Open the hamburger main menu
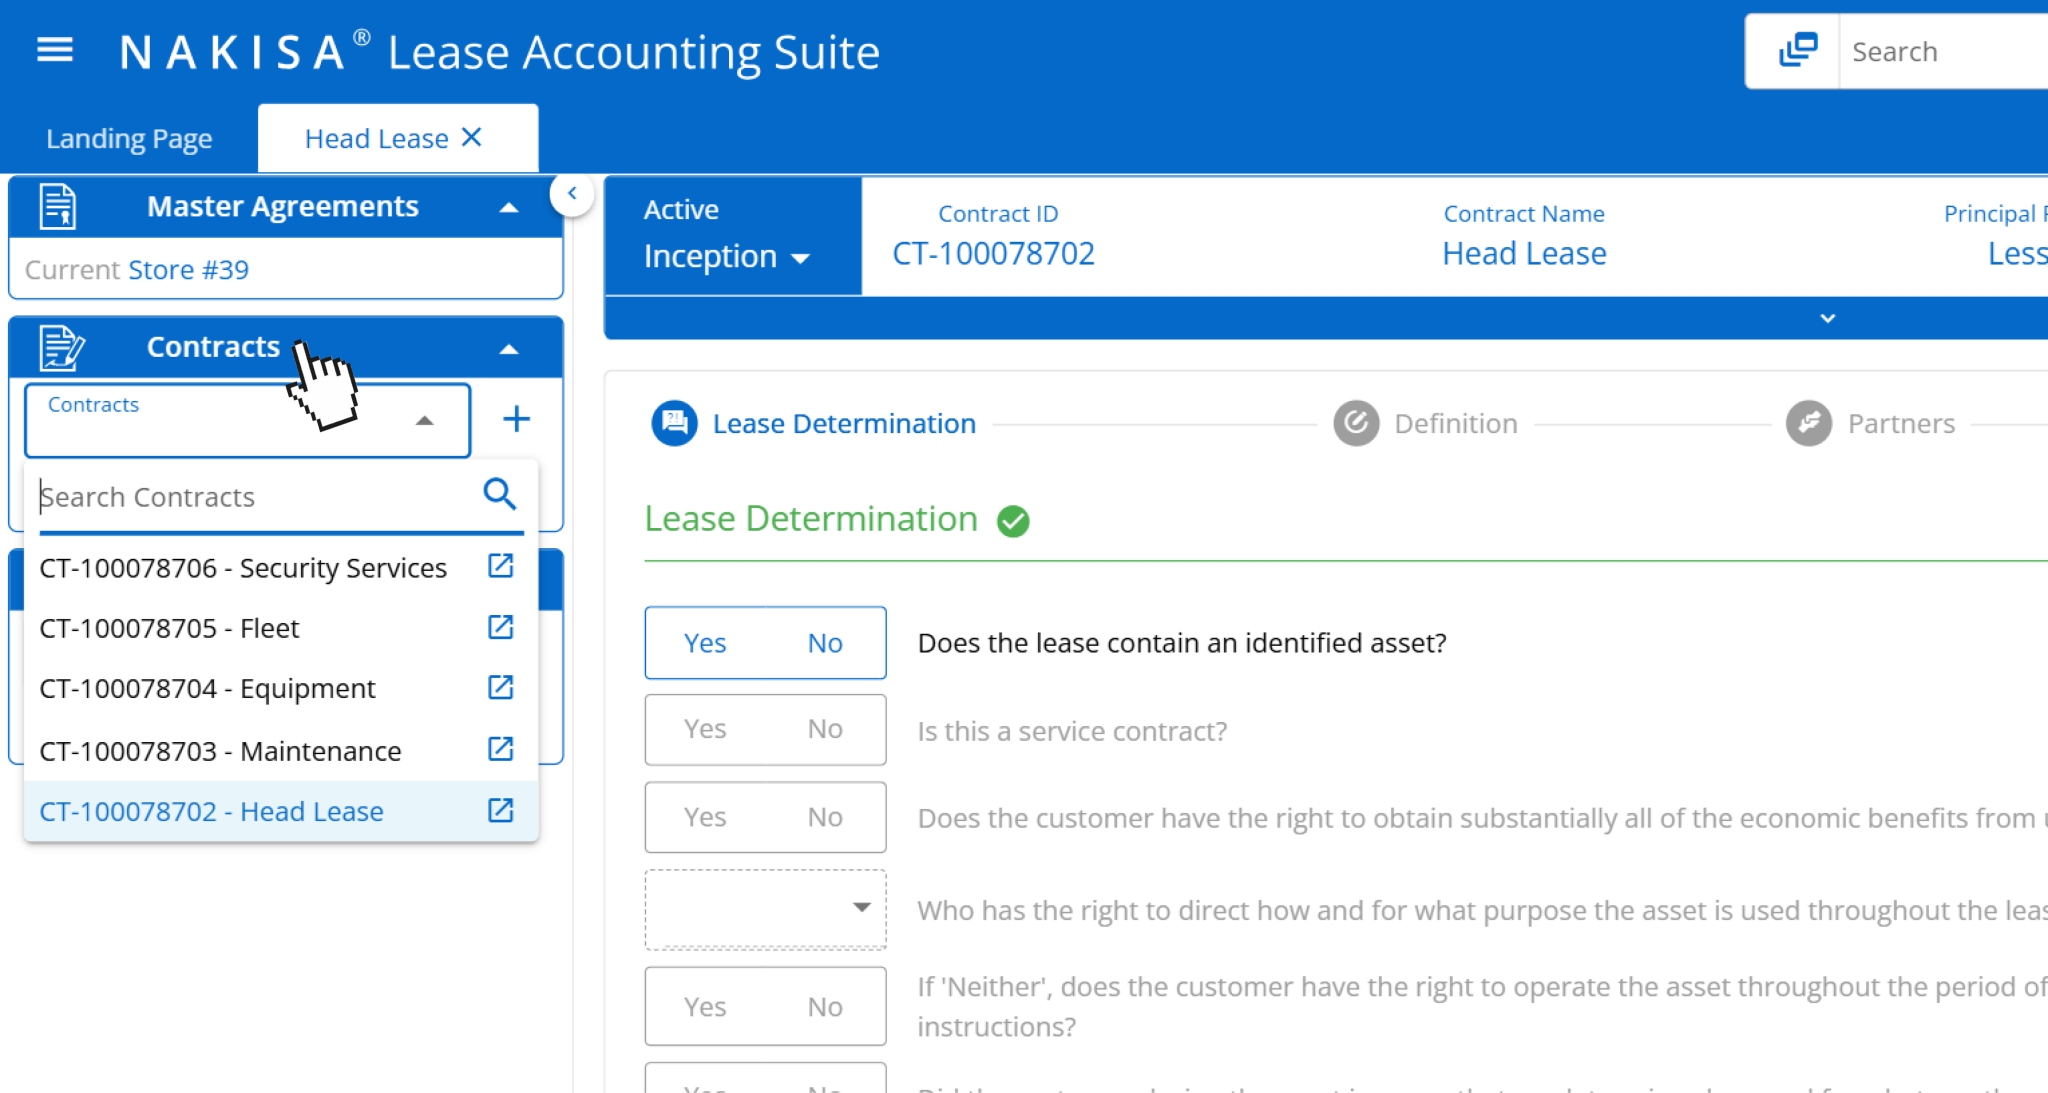The image size is (2048, 1093). point(55,50)
